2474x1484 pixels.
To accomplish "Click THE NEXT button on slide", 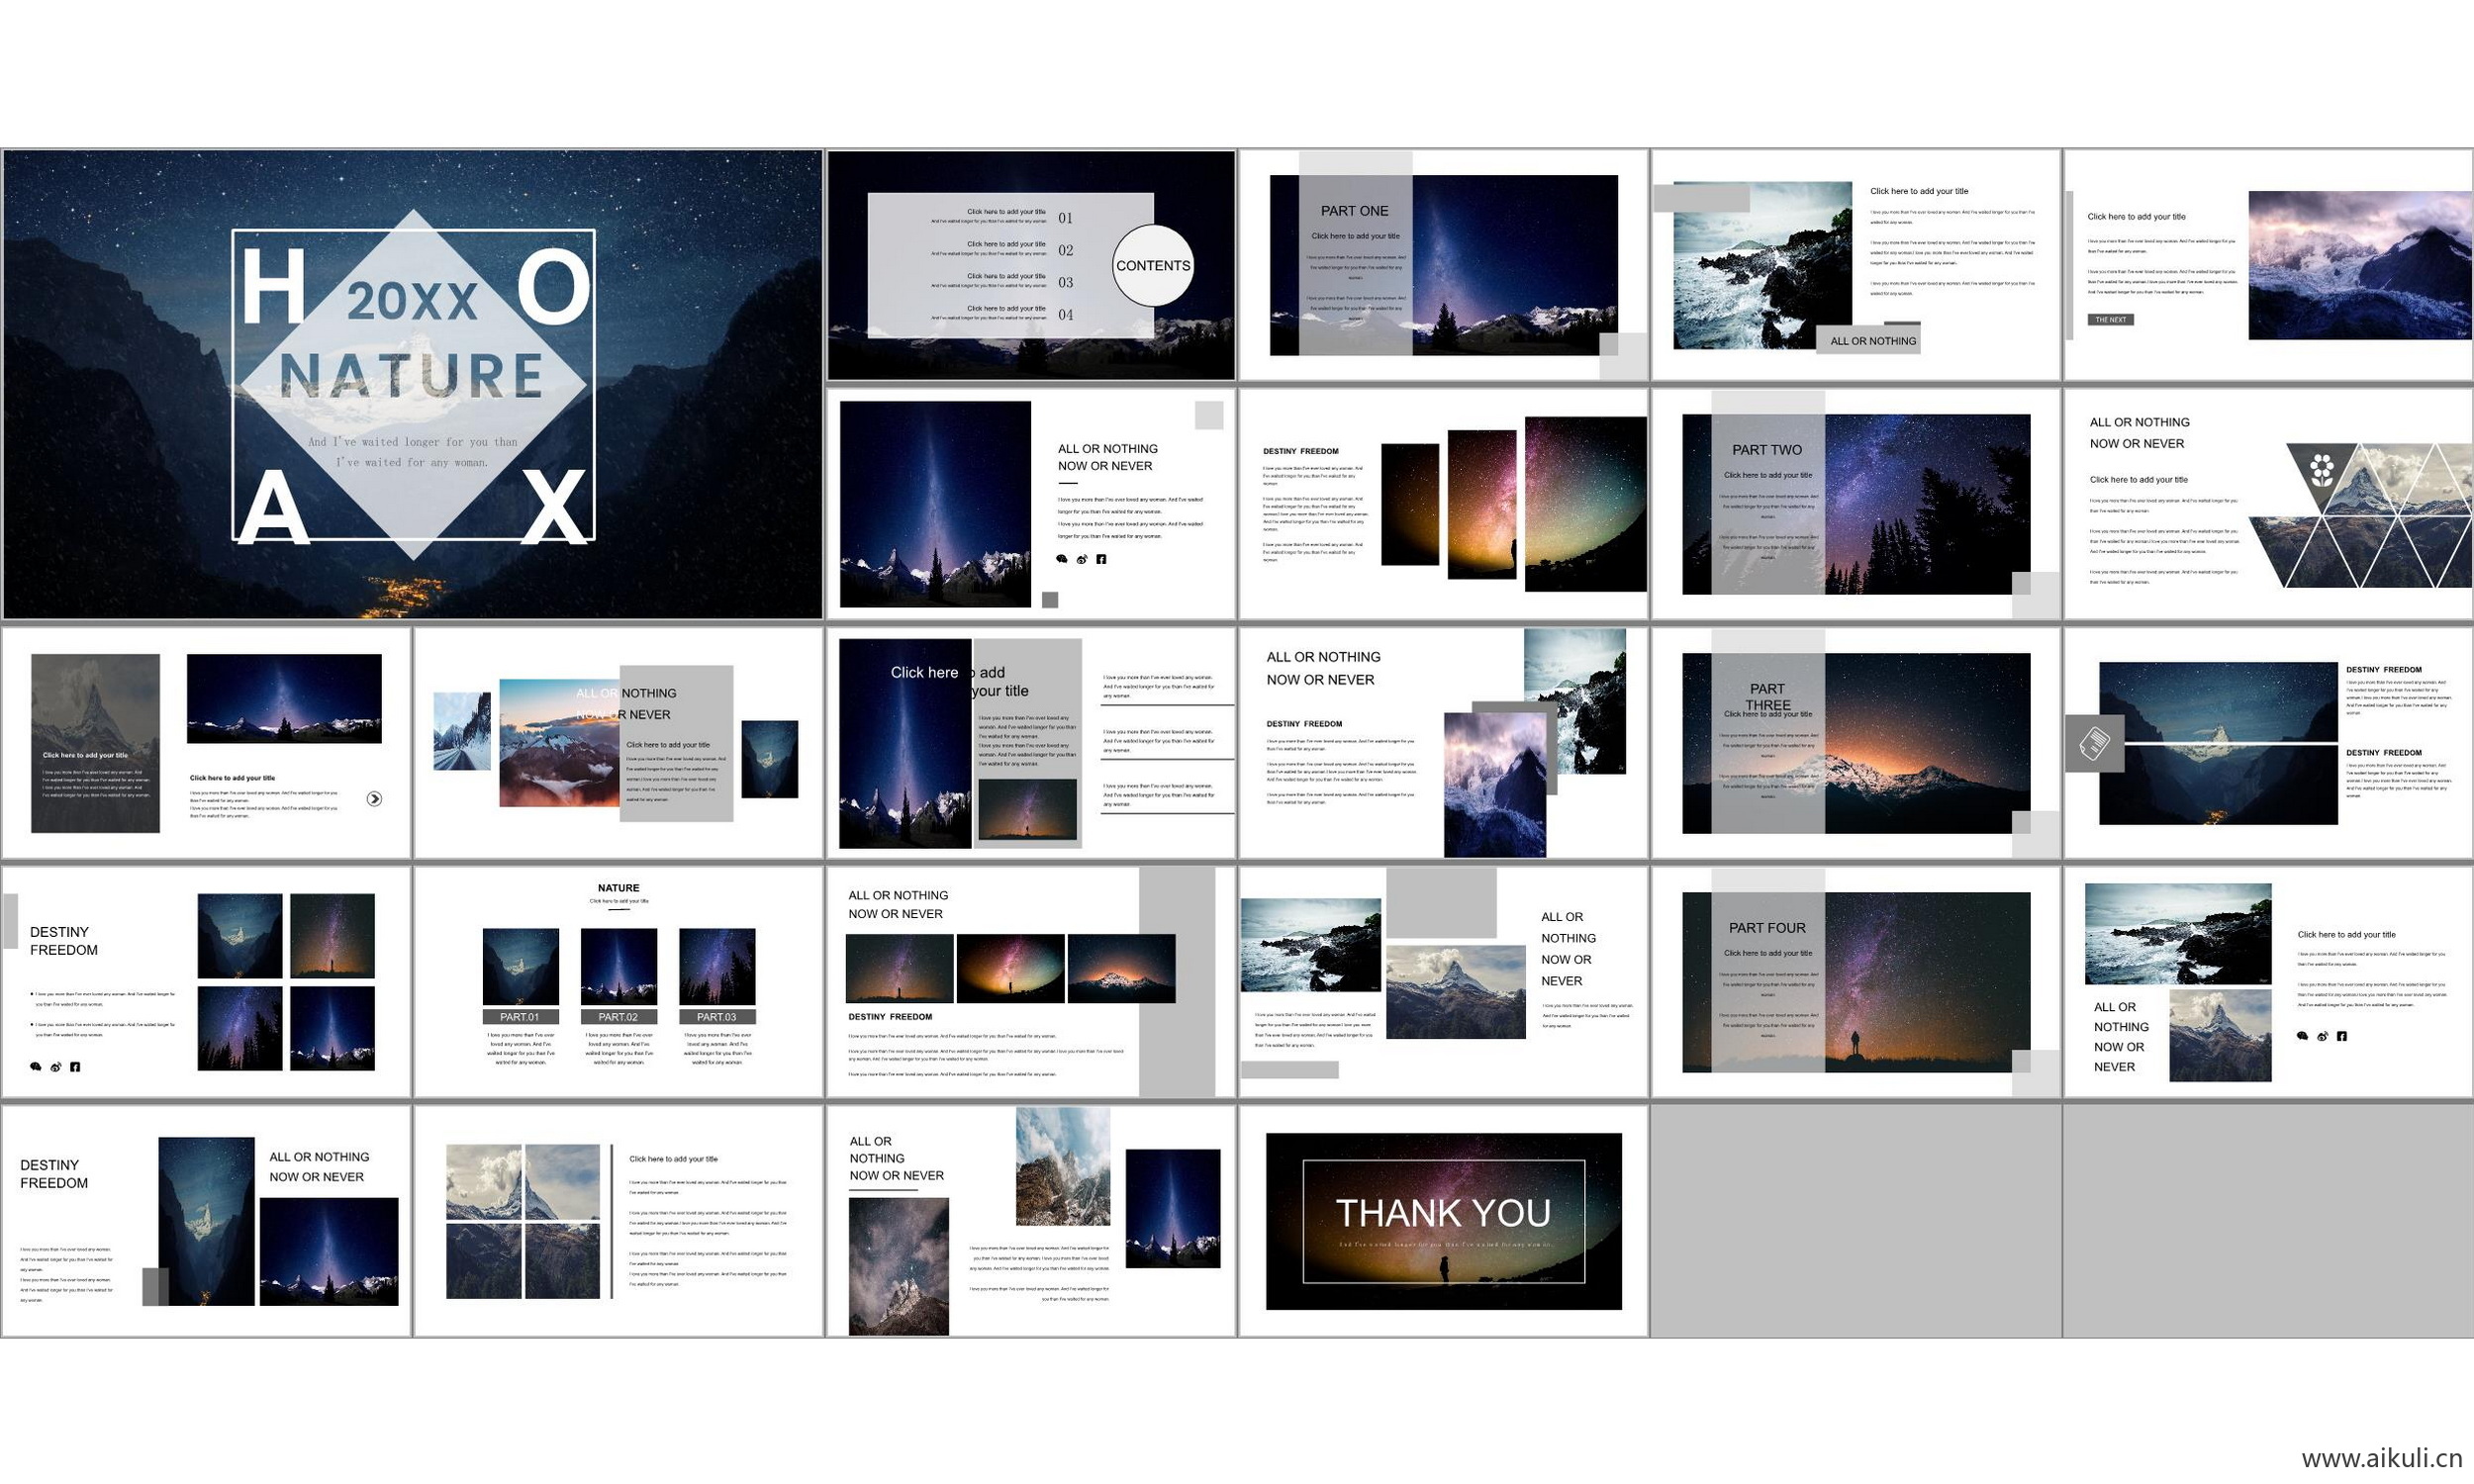I will click(2110, 319).
